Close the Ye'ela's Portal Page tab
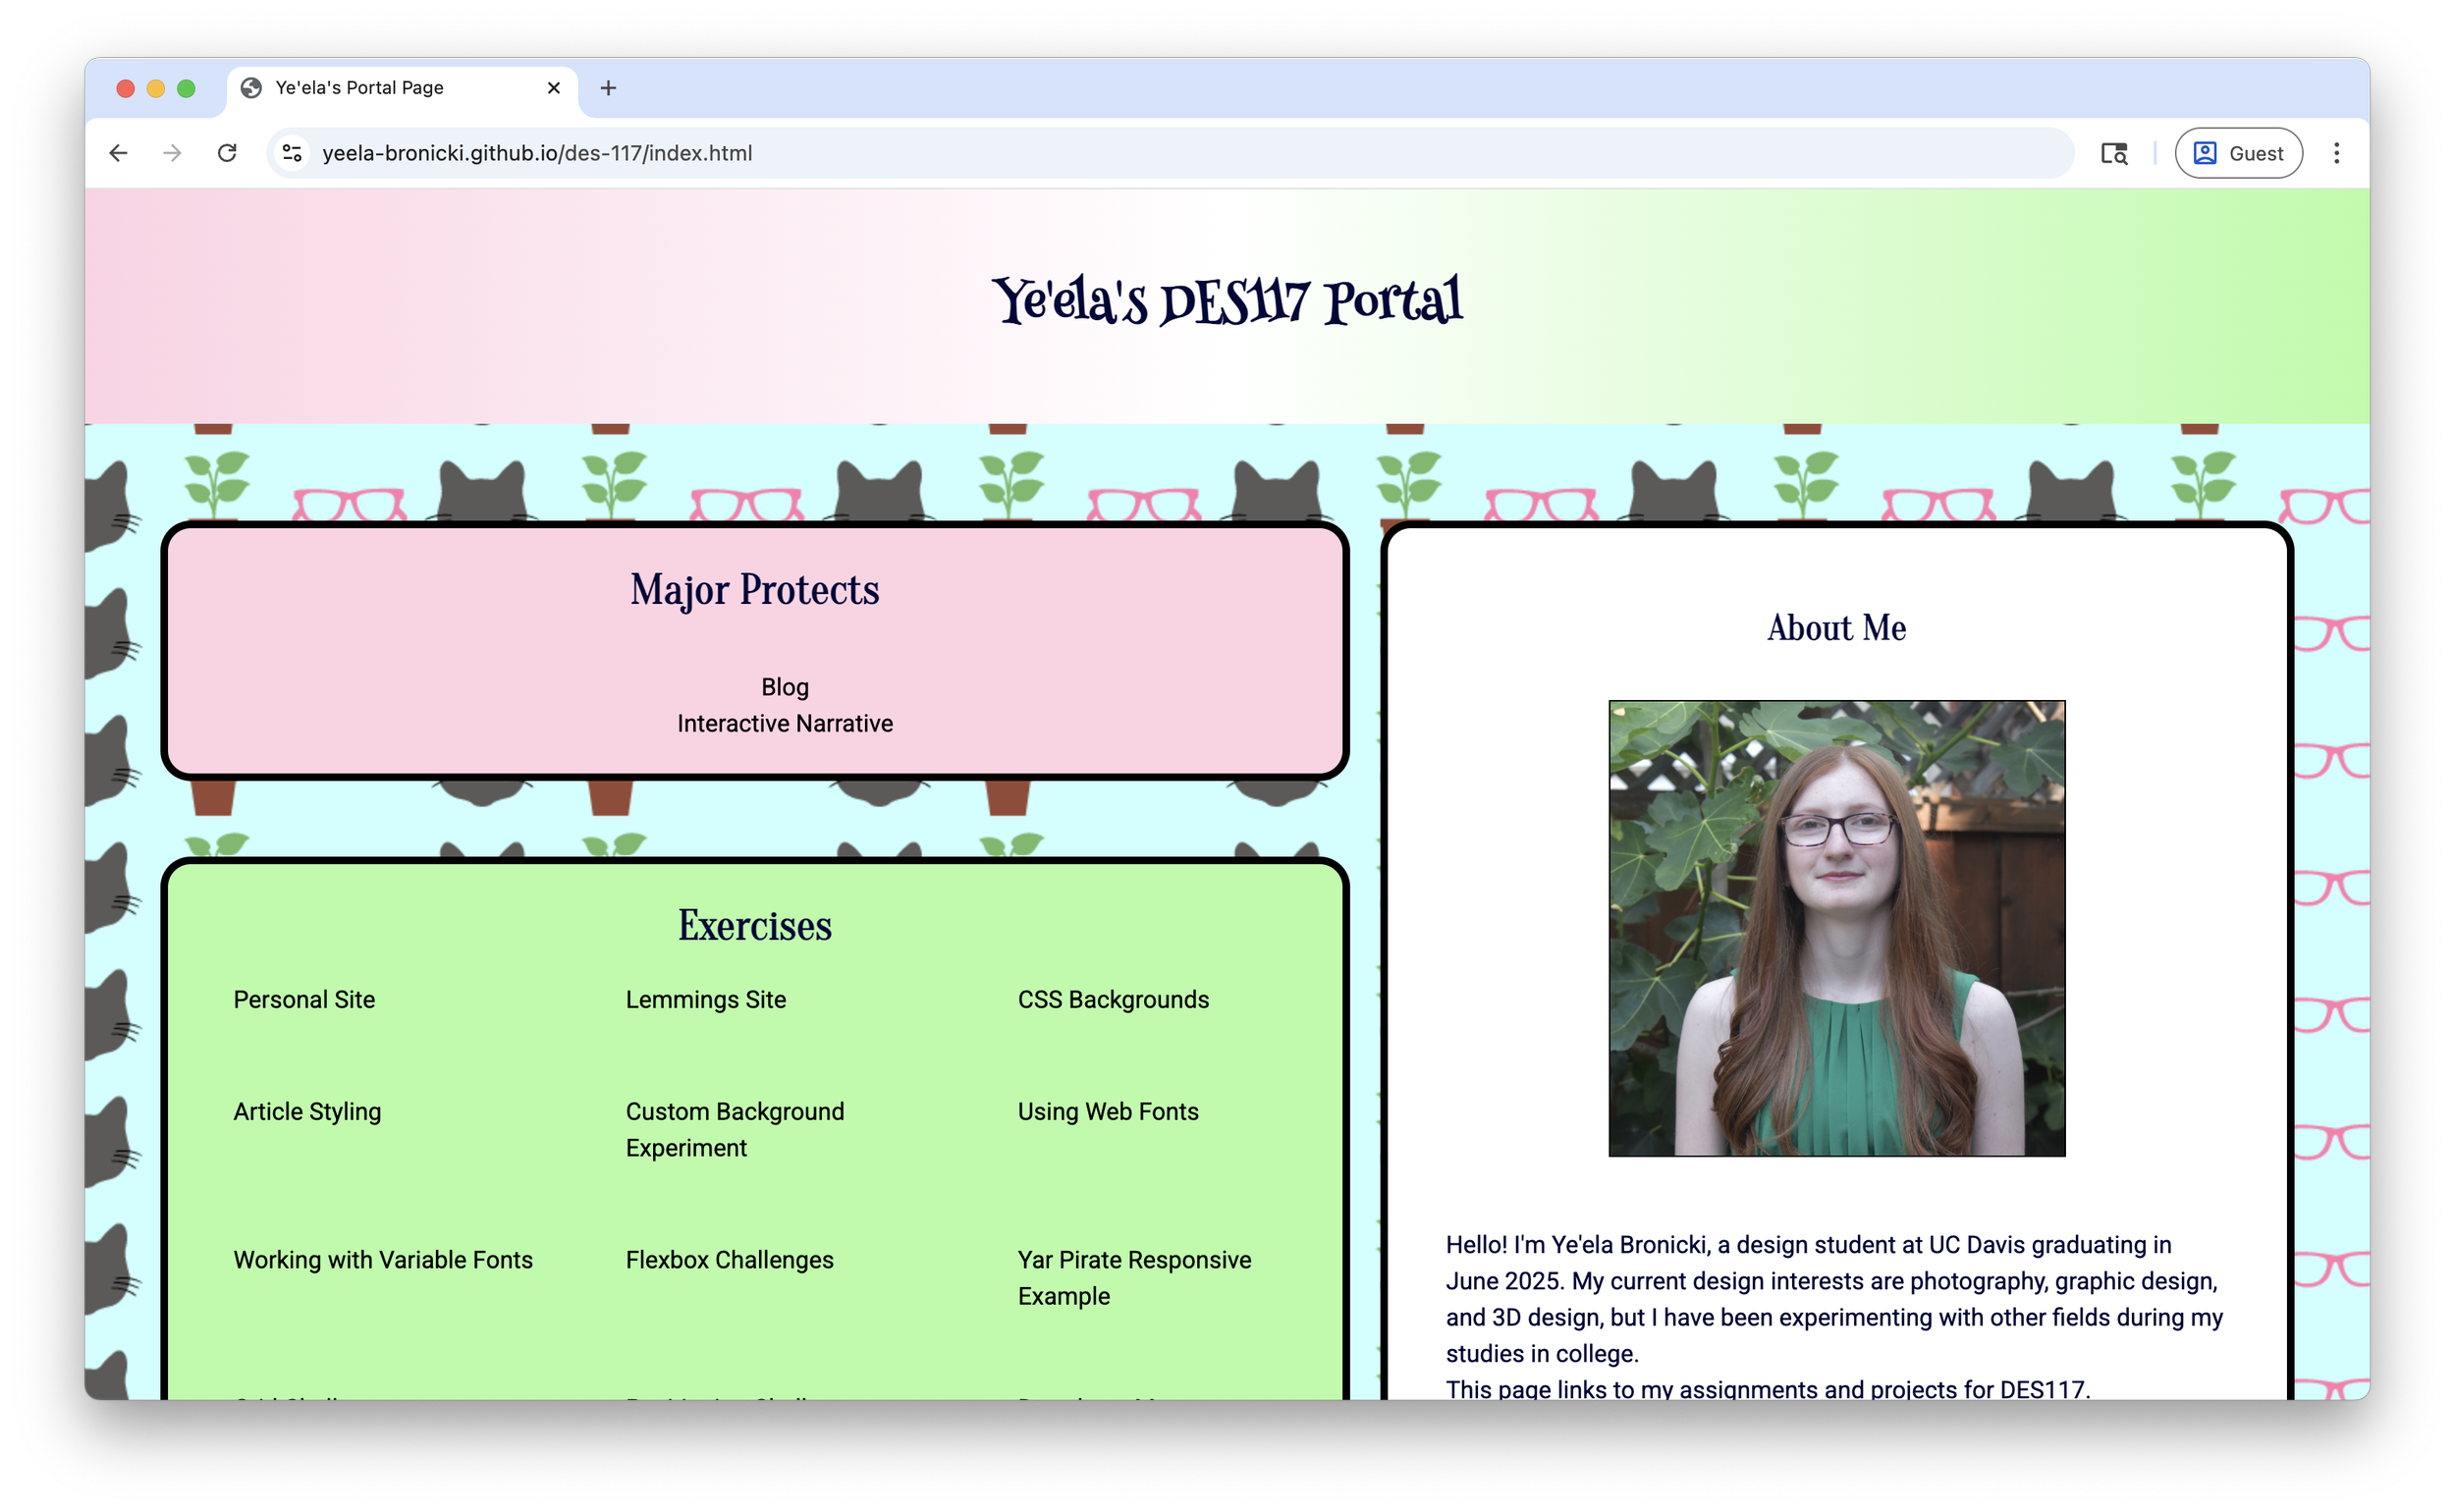The image size is (2455, 1512). (x=553, y=88)
